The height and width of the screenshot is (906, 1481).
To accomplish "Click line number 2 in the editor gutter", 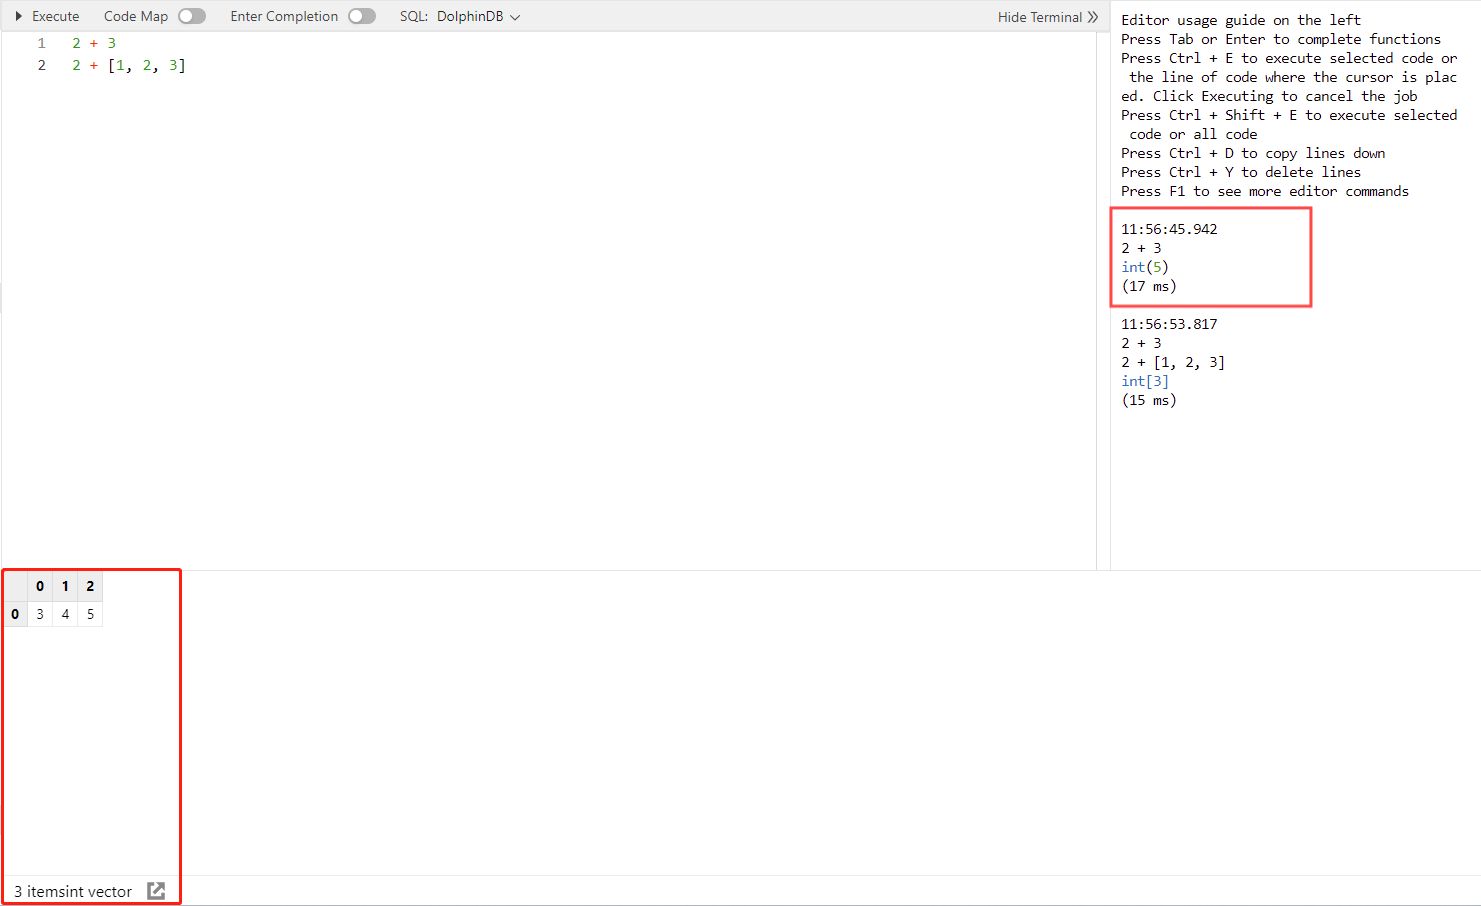I will (x=41, y=65).
